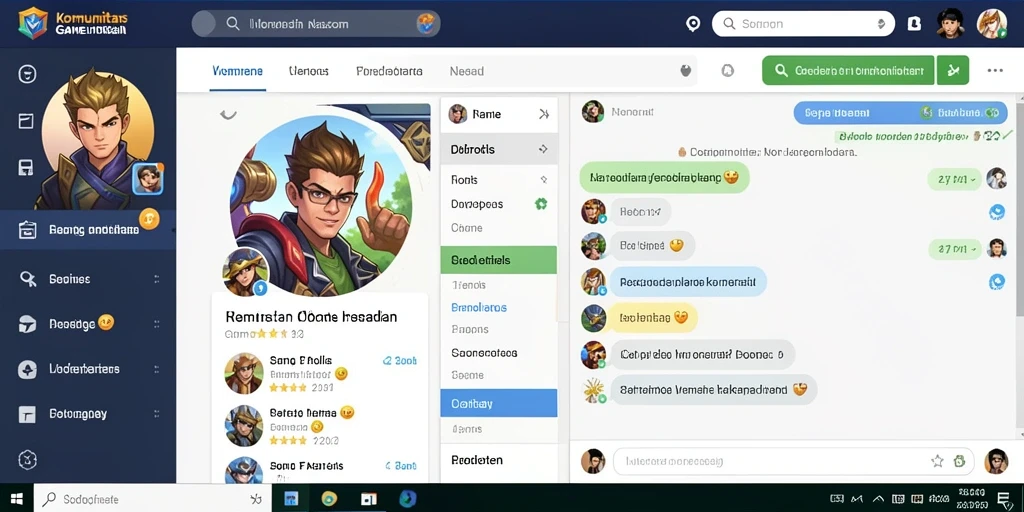Select the blue Ooltbay list item
The width and height of the screenshot is (1024, 512).
[499, 404]
